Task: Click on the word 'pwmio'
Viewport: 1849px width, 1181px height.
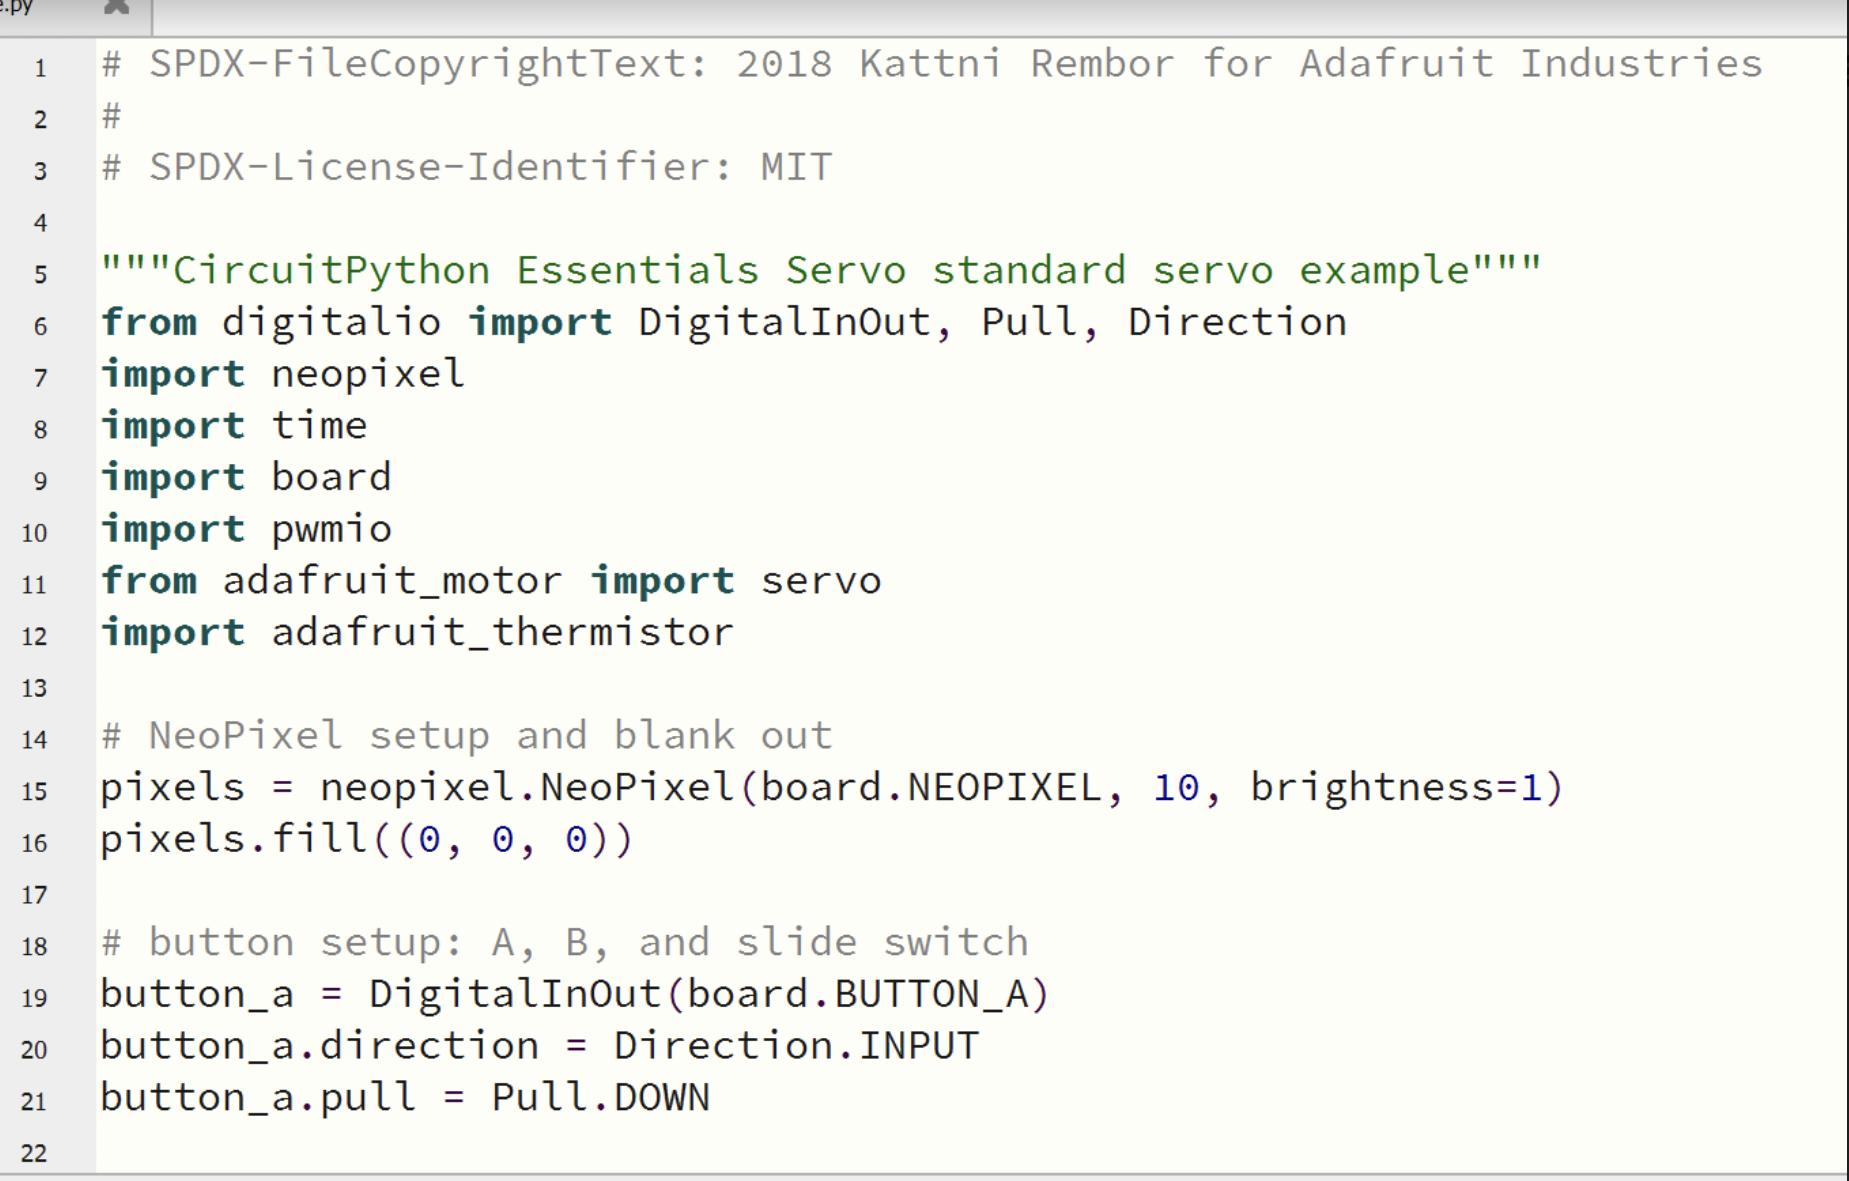Action: click(331, 529)
